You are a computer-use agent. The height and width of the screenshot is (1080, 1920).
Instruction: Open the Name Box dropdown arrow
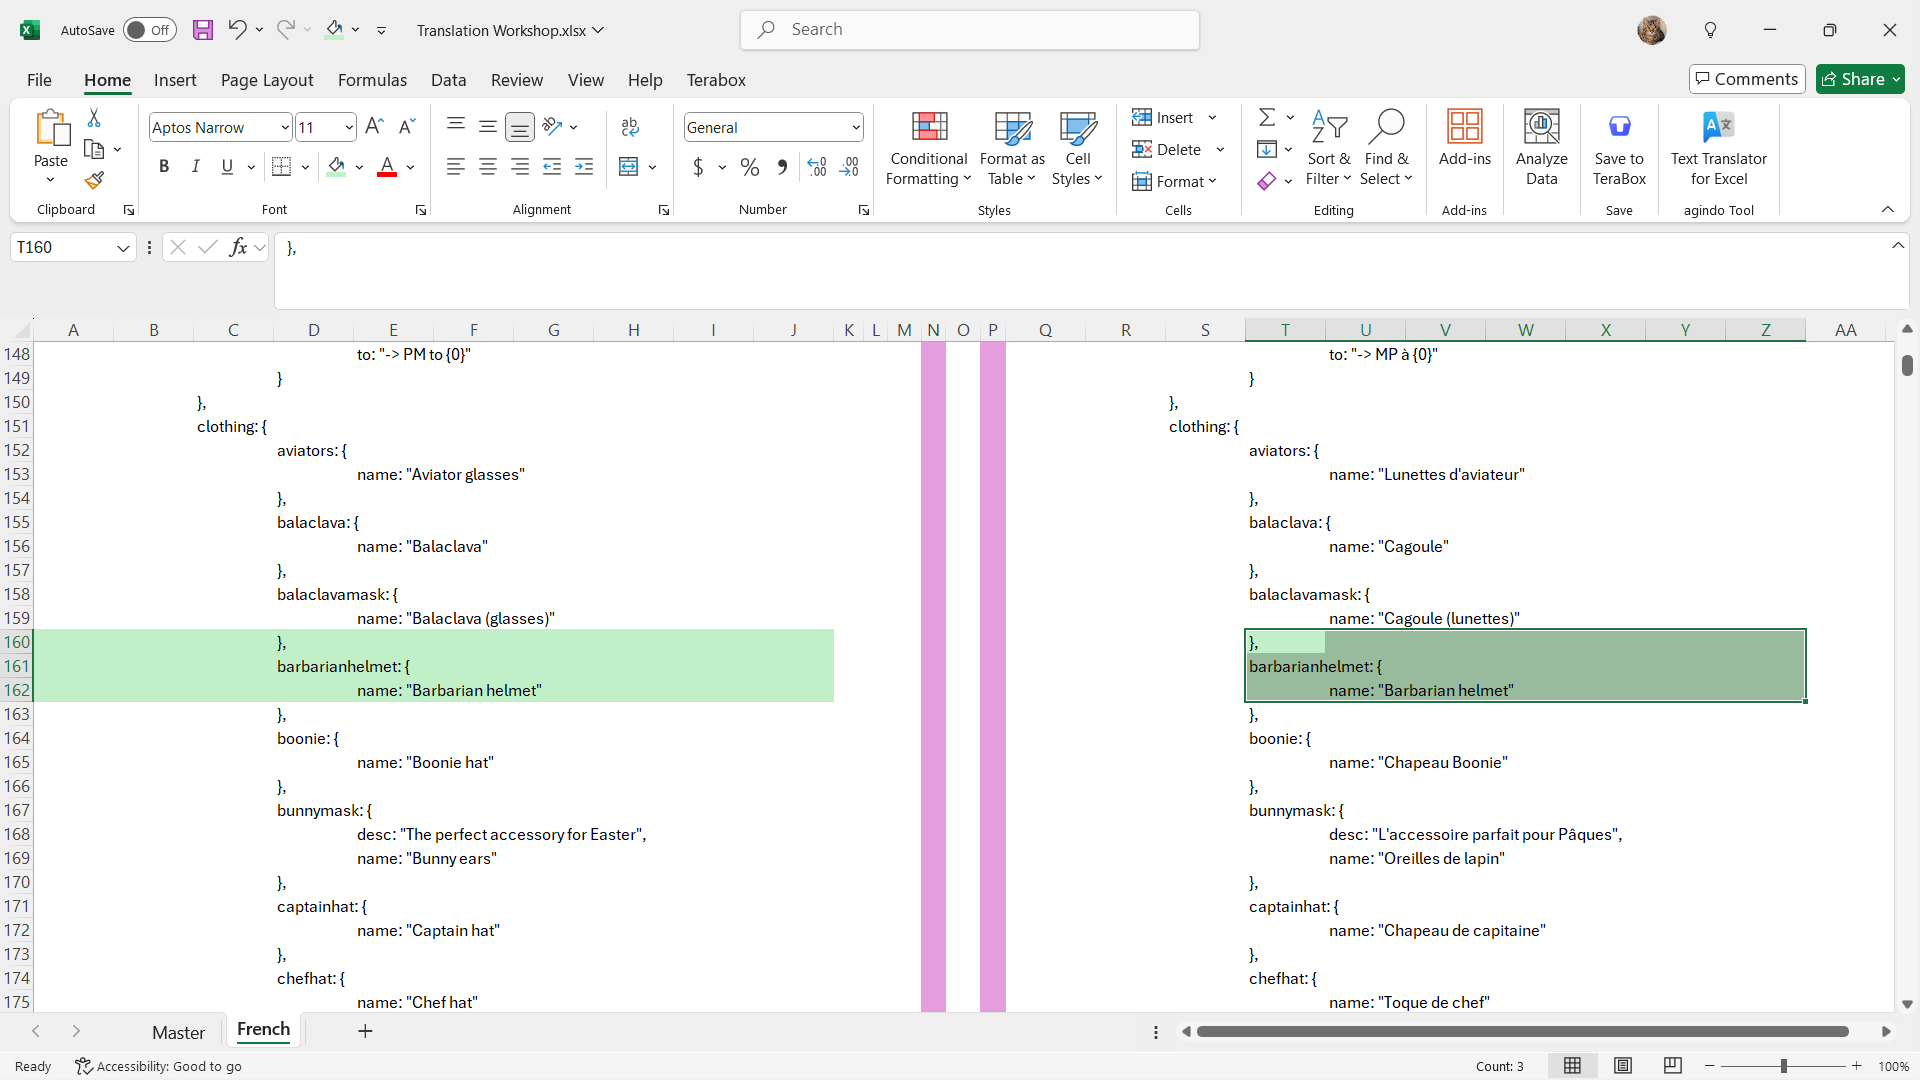123,248
